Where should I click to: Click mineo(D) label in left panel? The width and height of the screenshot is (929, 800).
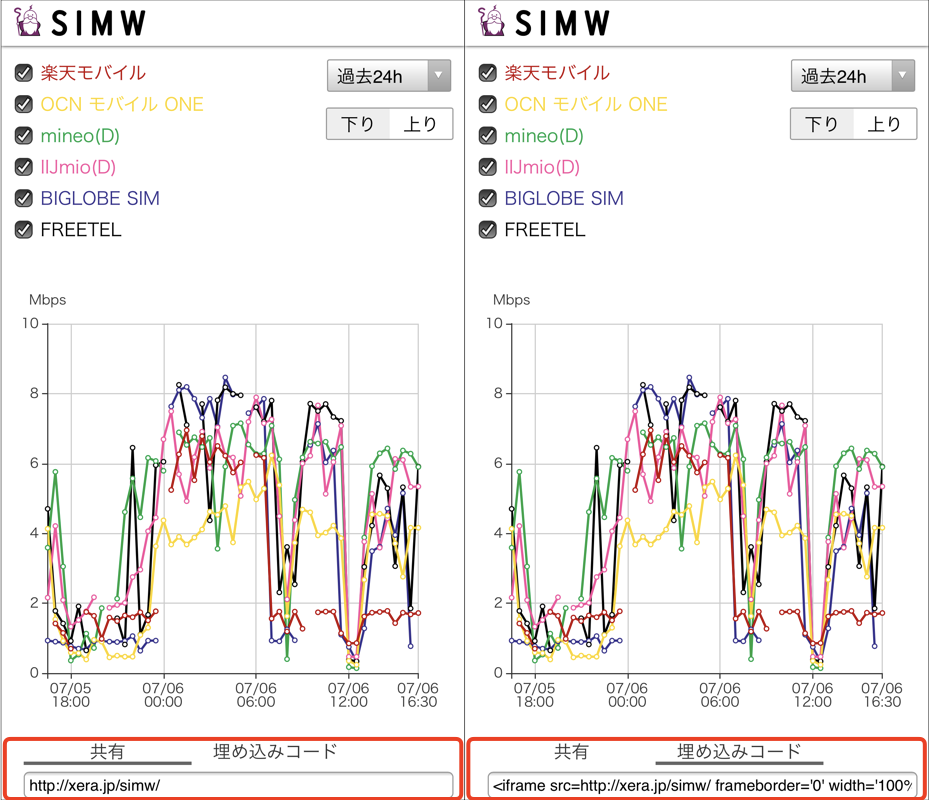[x=80, y=136]
